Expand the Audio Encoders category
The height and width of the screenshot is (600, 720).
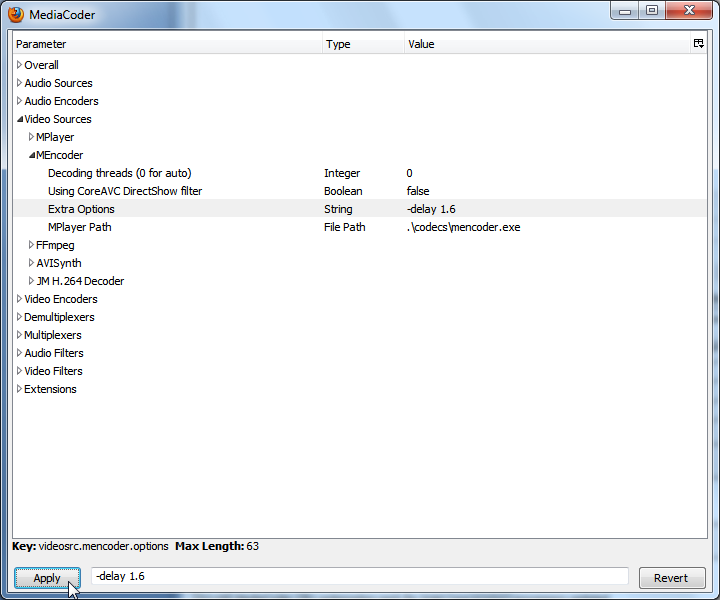19,101
